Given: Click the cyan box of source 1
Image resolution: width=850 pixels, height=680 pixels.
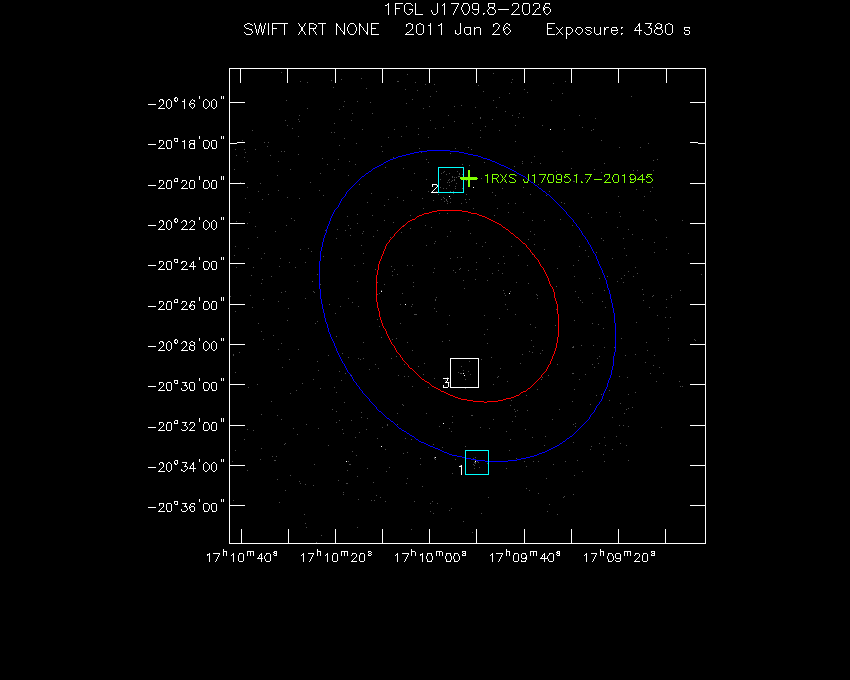Looking at the screenshot, I should 477,463.
